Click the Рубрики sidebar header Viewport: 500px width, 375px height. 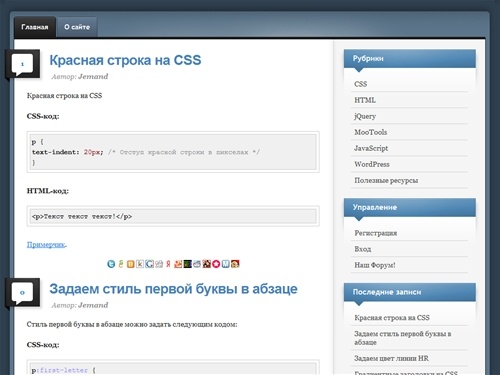click(x=410, y=59)
